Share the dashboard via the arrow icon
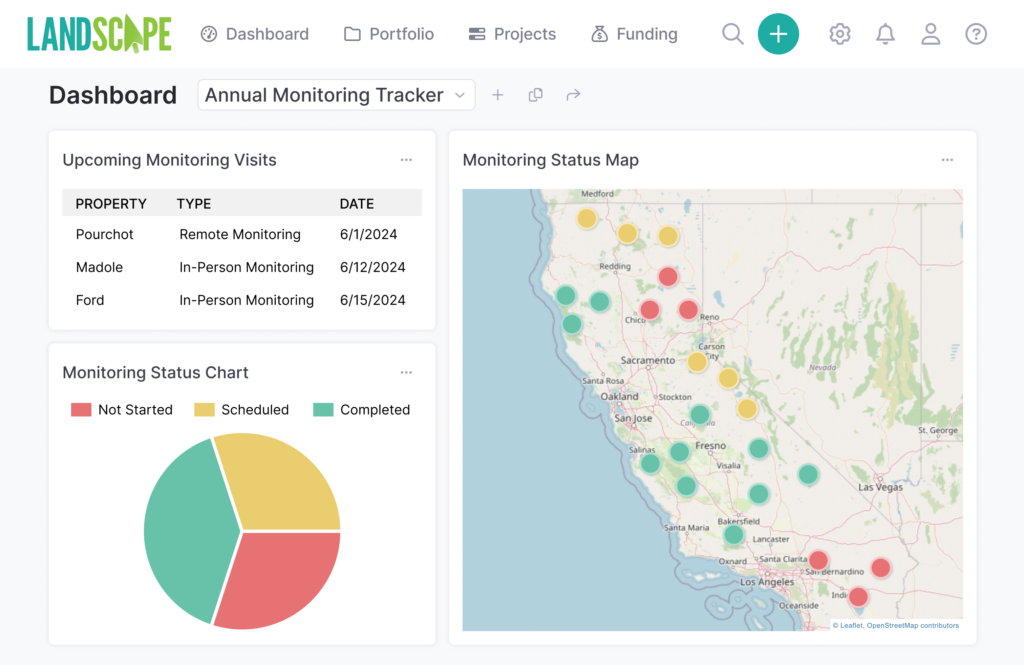The image size is (1024, 665). [572, 94]
